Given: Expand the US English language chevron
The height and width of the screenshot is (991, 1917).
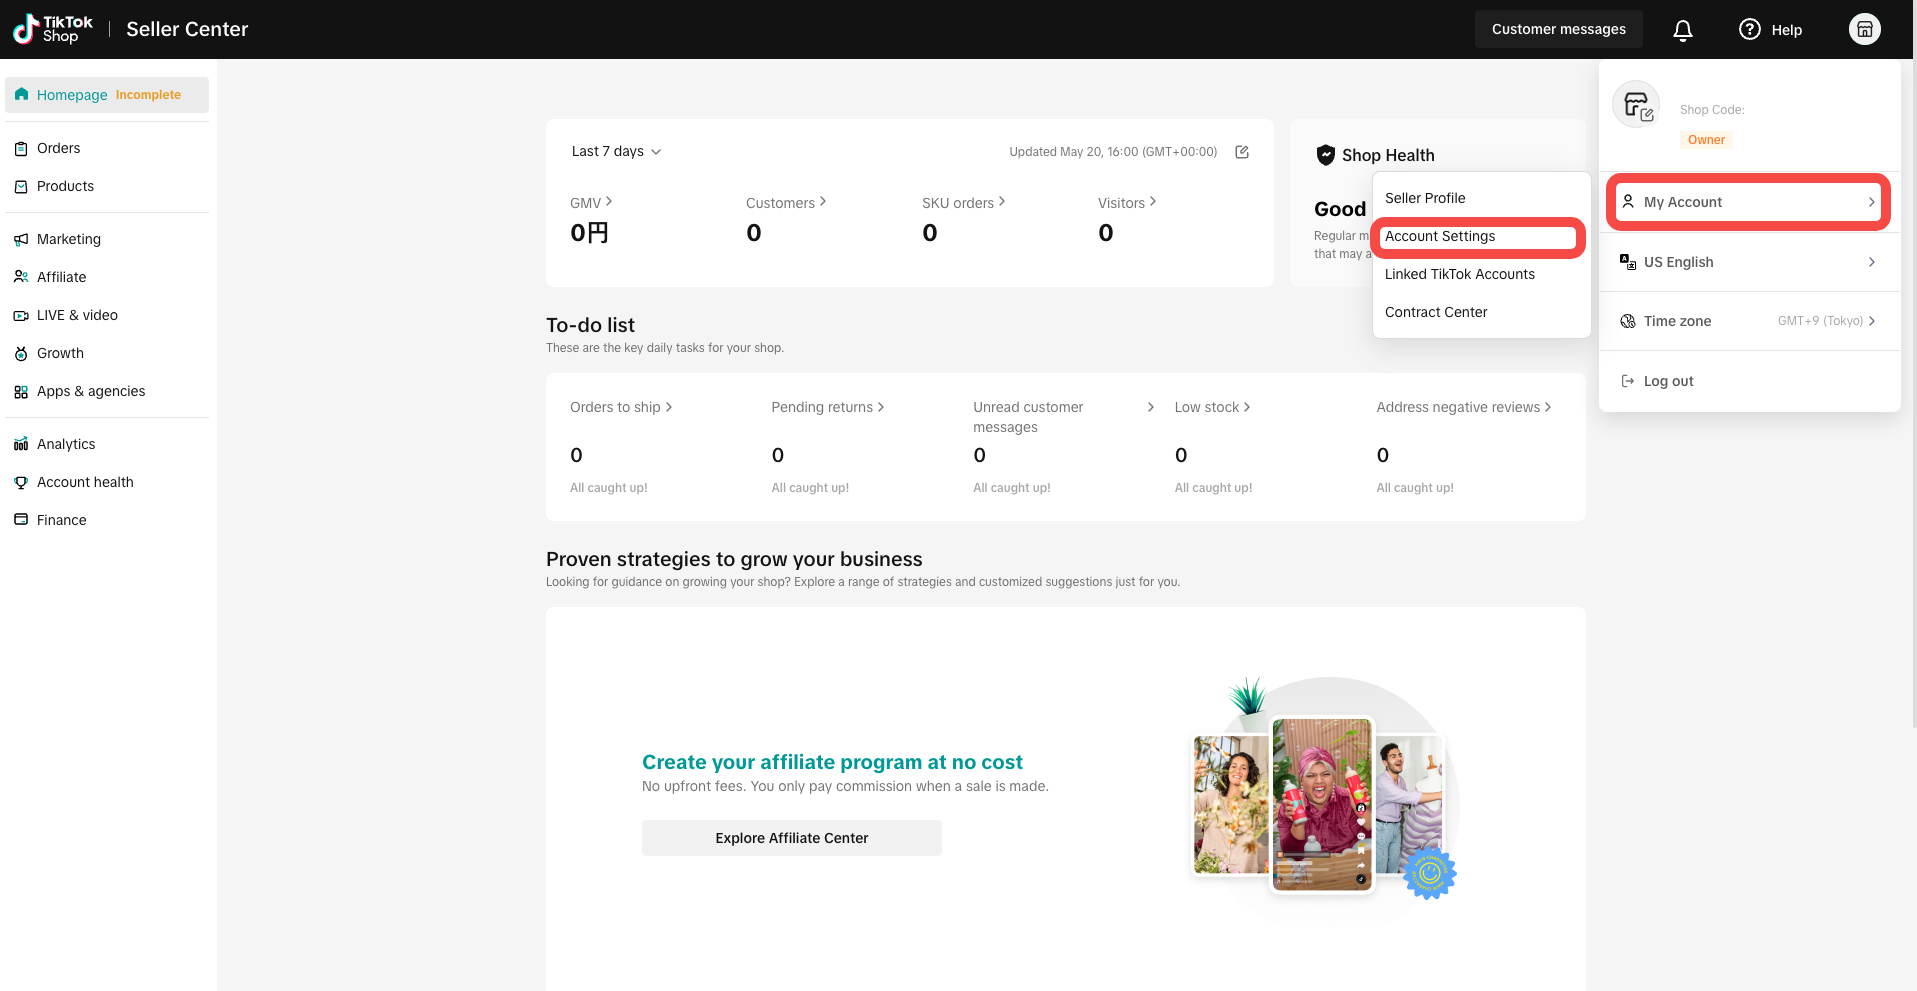Looking at the screenshot, I should point(1872,262).
